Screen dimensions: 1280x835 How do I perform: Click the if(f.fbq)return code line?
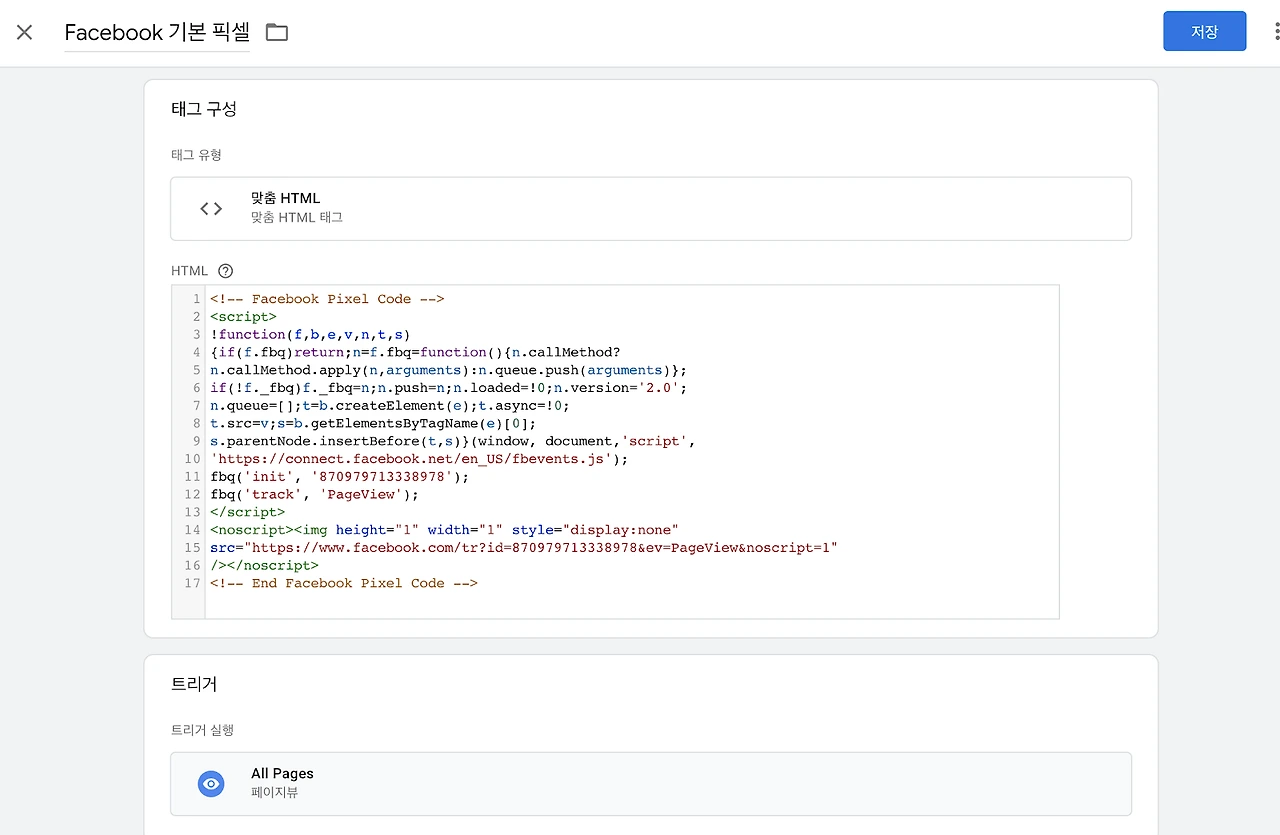415,352
